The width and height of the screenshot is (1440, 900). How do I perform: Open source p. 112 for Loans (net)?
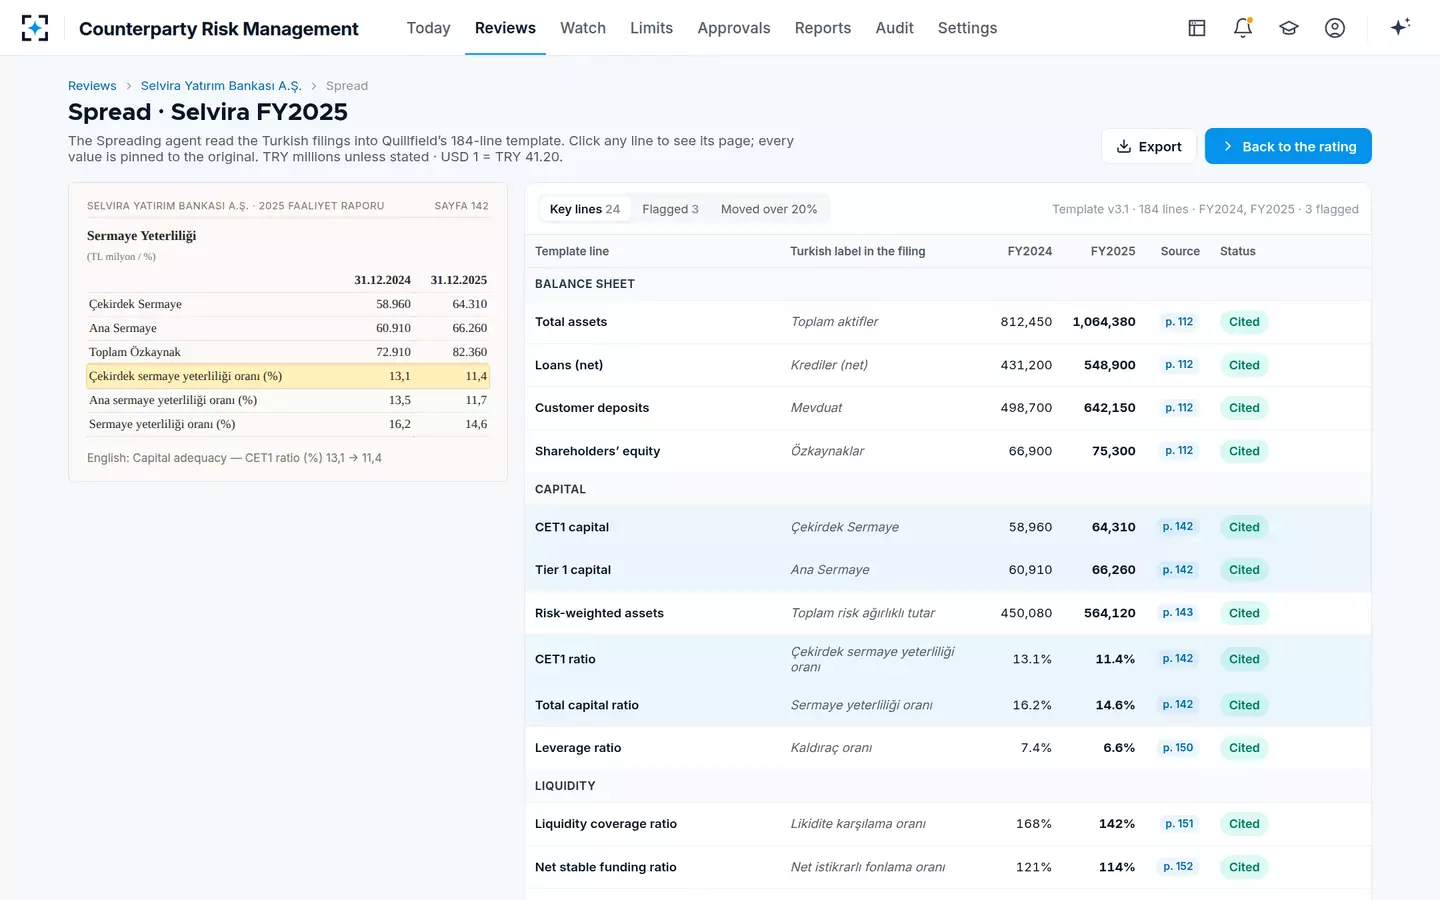[x=1179, y=365]
